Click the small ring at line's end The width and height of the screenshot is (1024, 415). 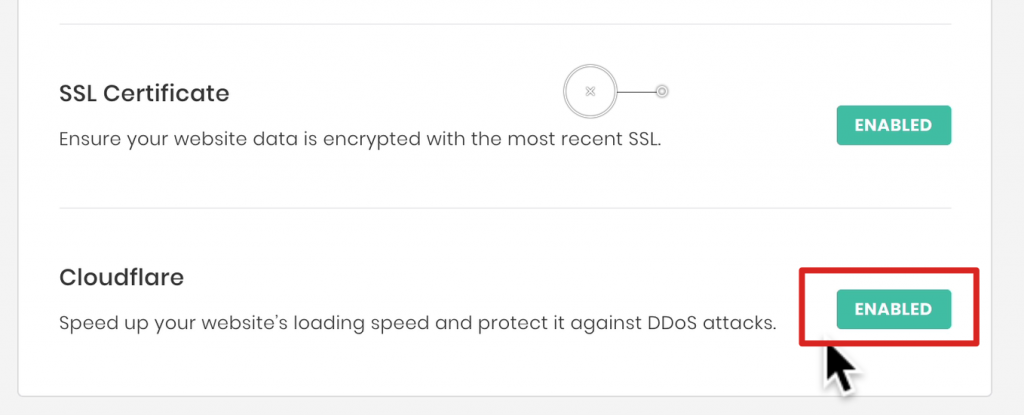tap(661, 92)
